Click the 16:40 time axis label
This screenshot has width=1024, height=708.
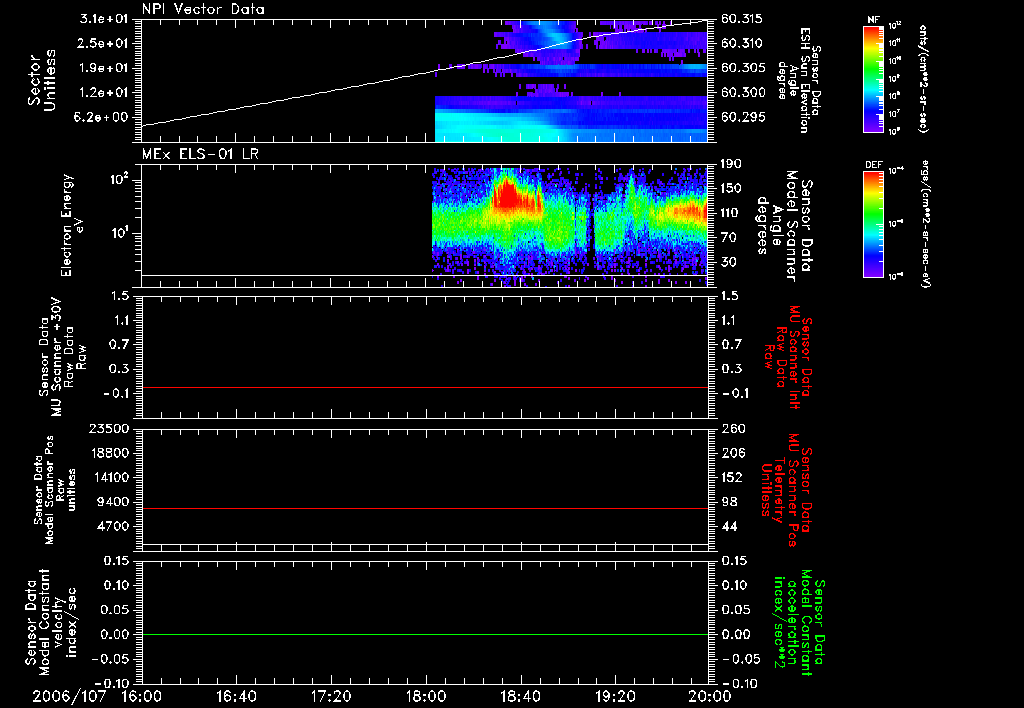point(236,696)
